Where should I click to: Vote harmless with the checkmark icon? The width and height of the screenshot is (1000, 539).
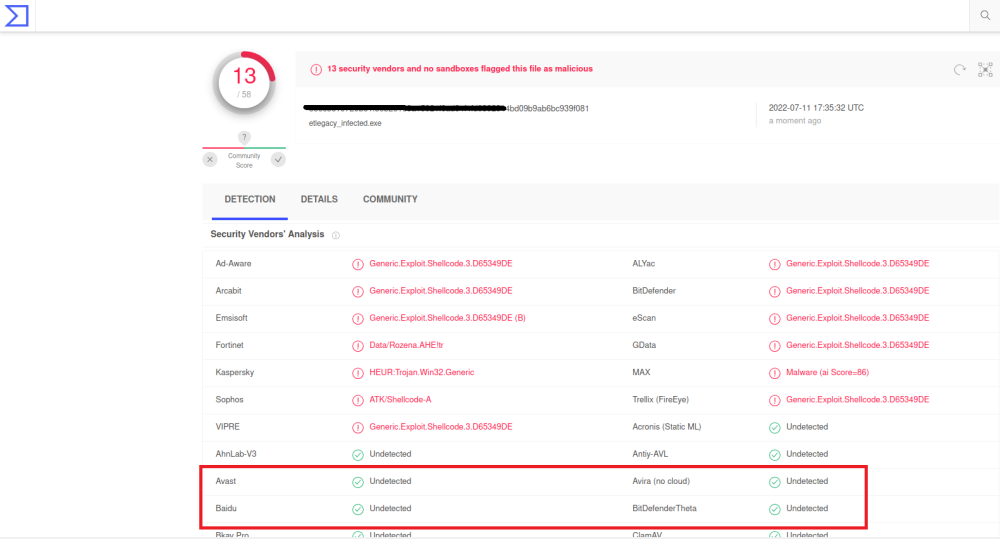[278, 159]
